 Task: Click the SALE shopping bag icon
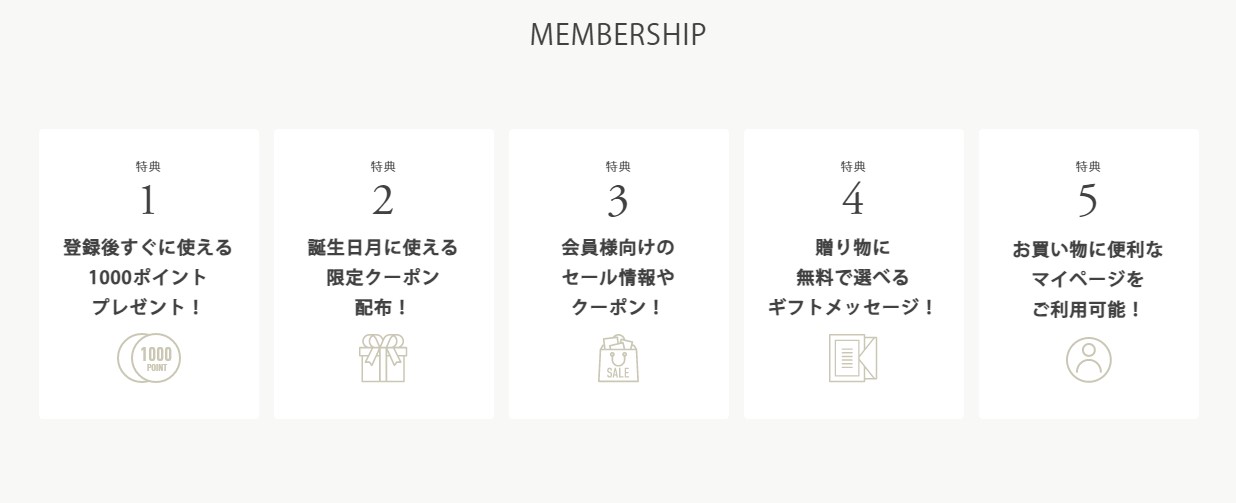point(618,359)
